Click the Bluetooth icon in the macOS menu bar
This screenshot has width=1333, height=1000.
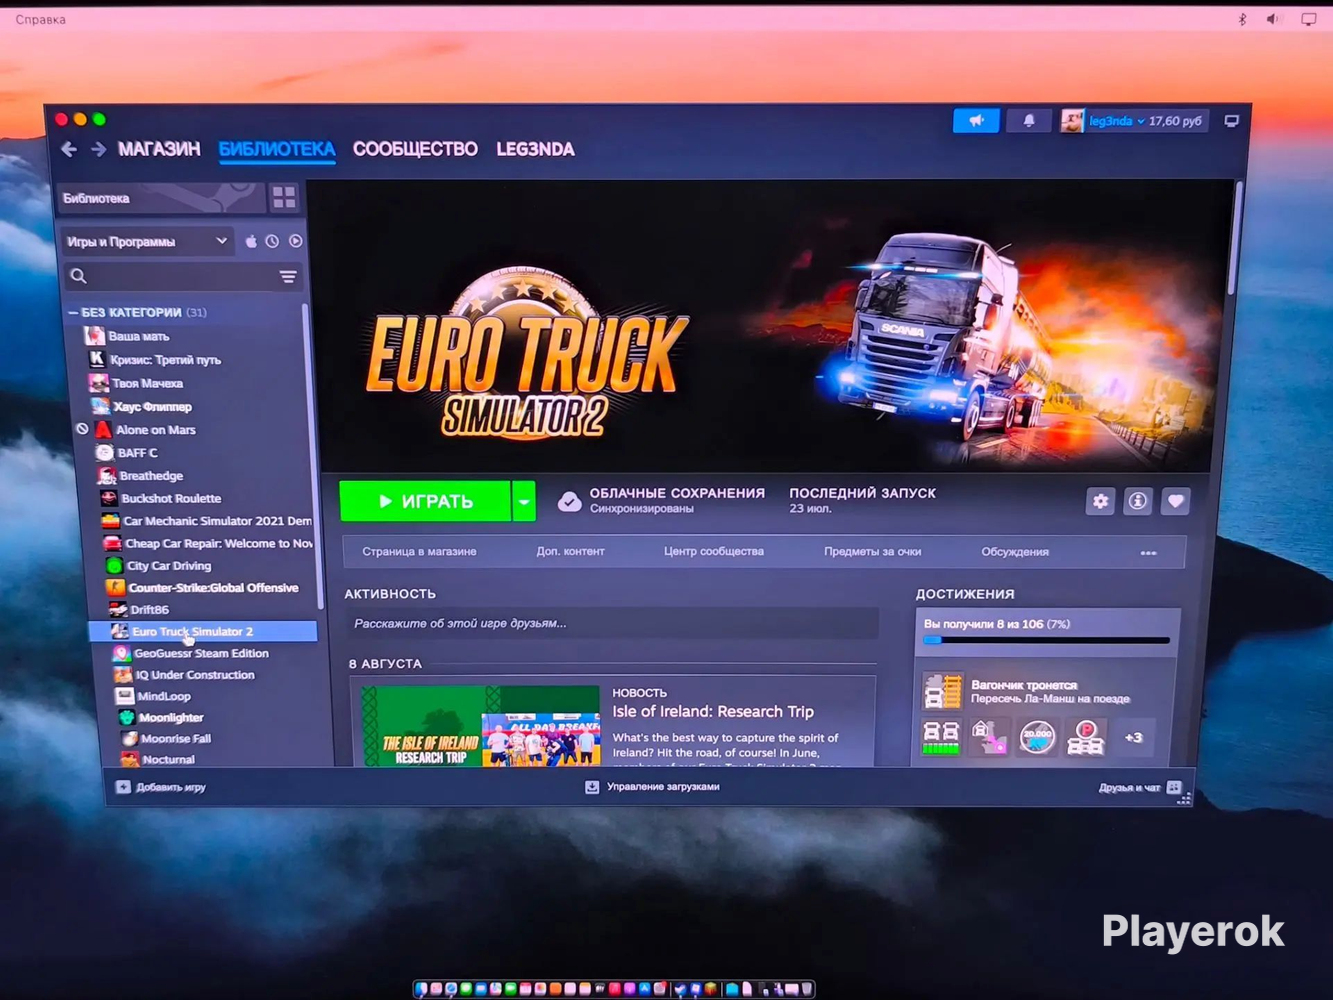[1243, 19]
